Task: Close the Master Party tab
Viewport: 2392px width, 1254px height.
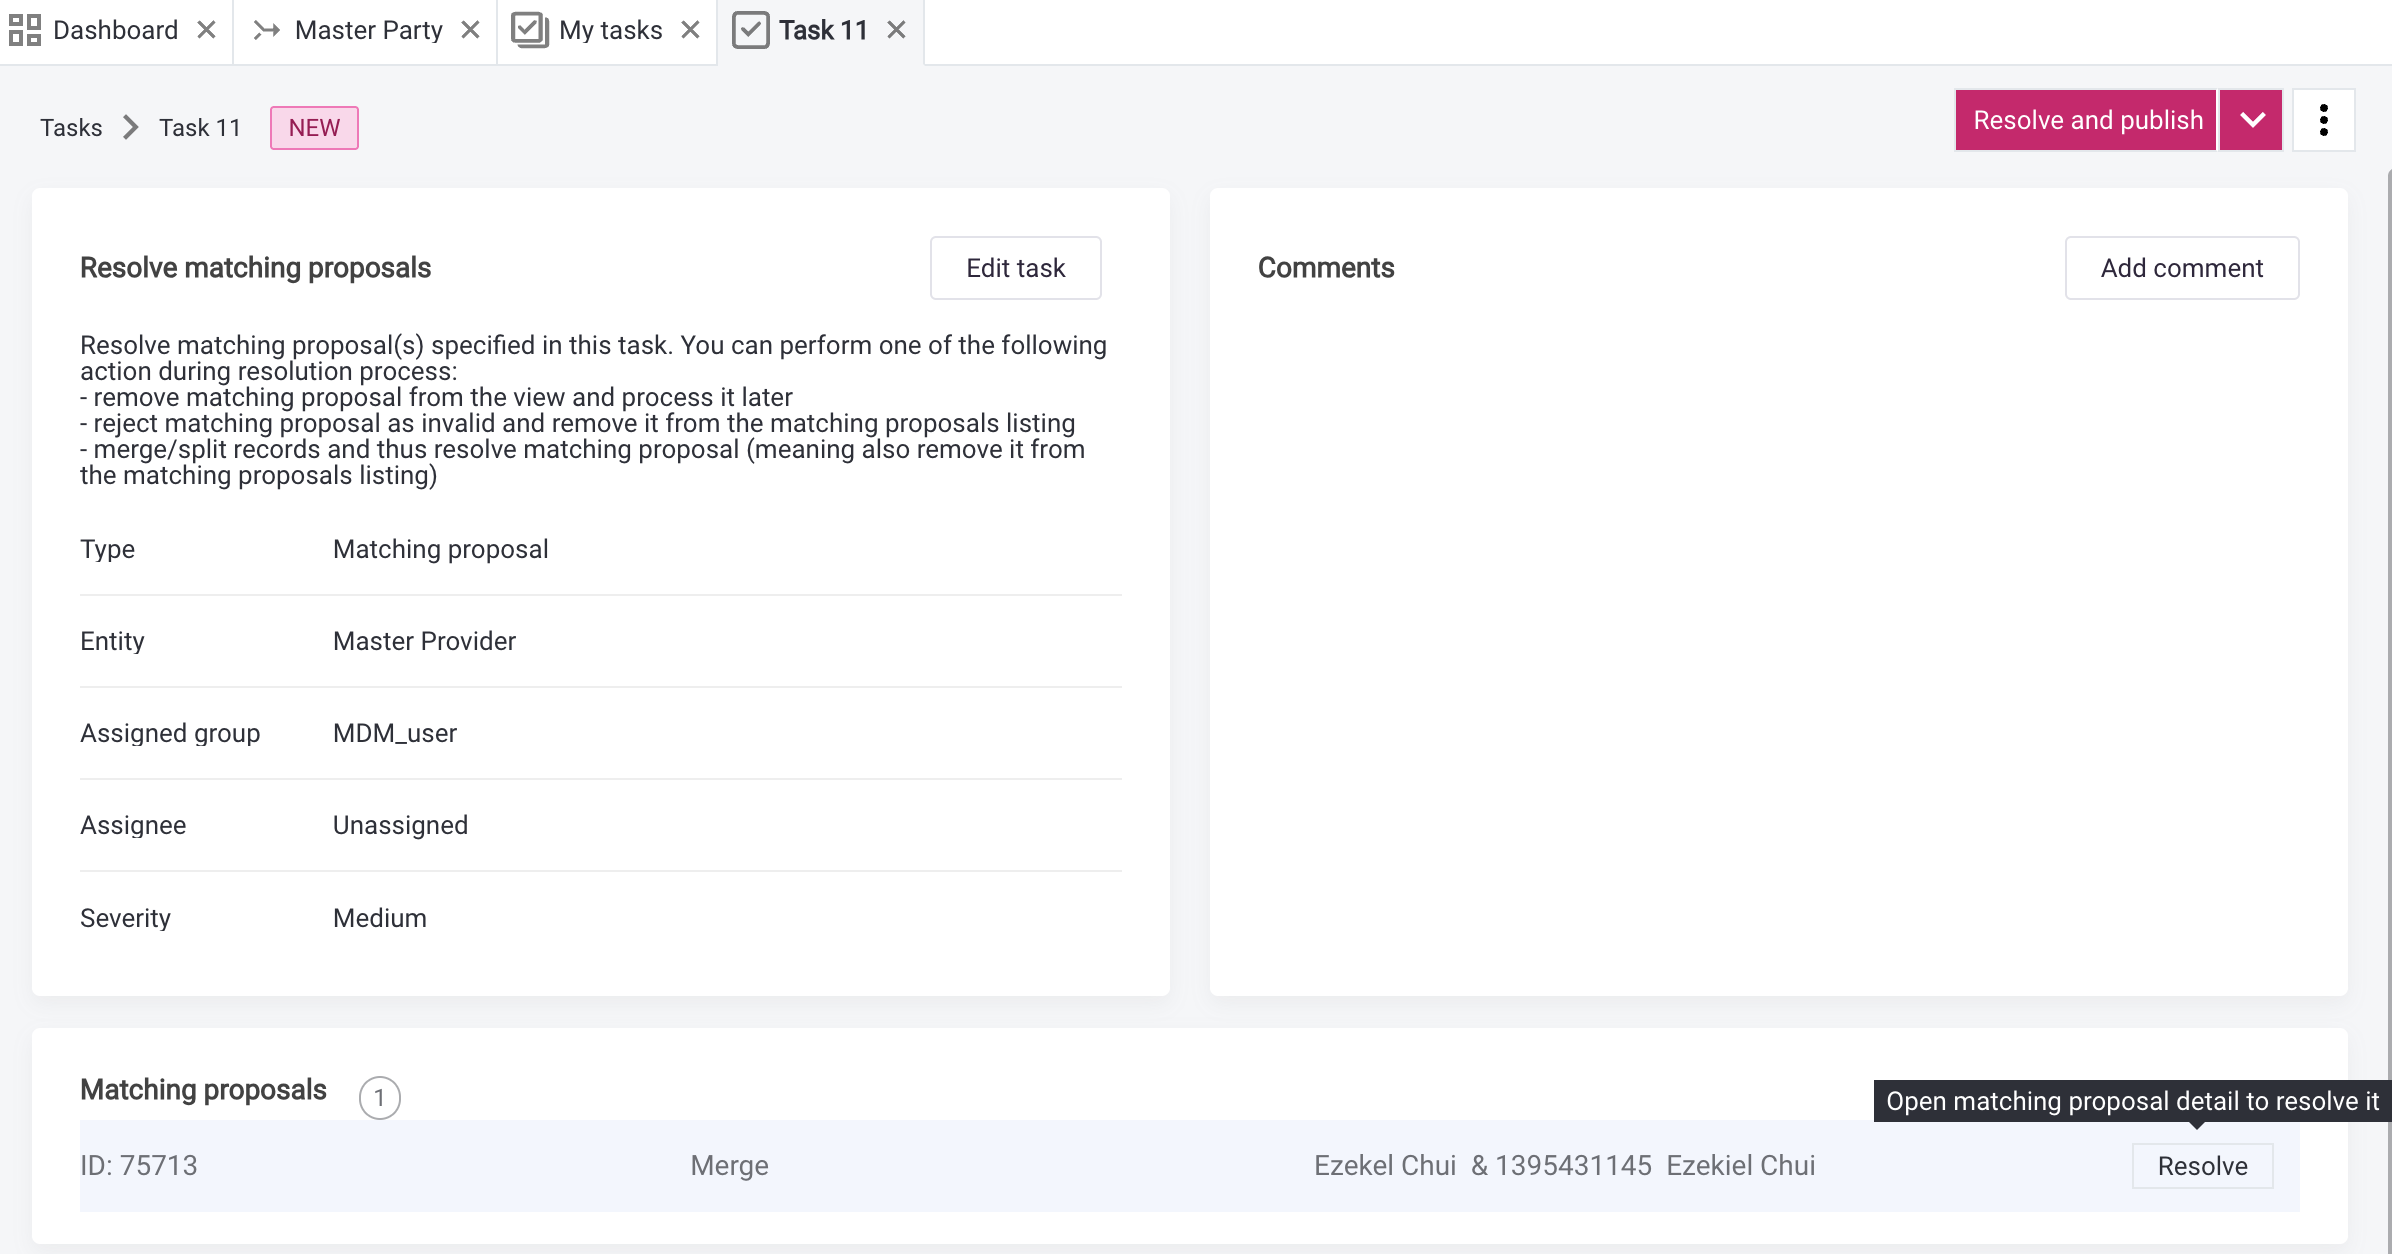Action: 470,30
